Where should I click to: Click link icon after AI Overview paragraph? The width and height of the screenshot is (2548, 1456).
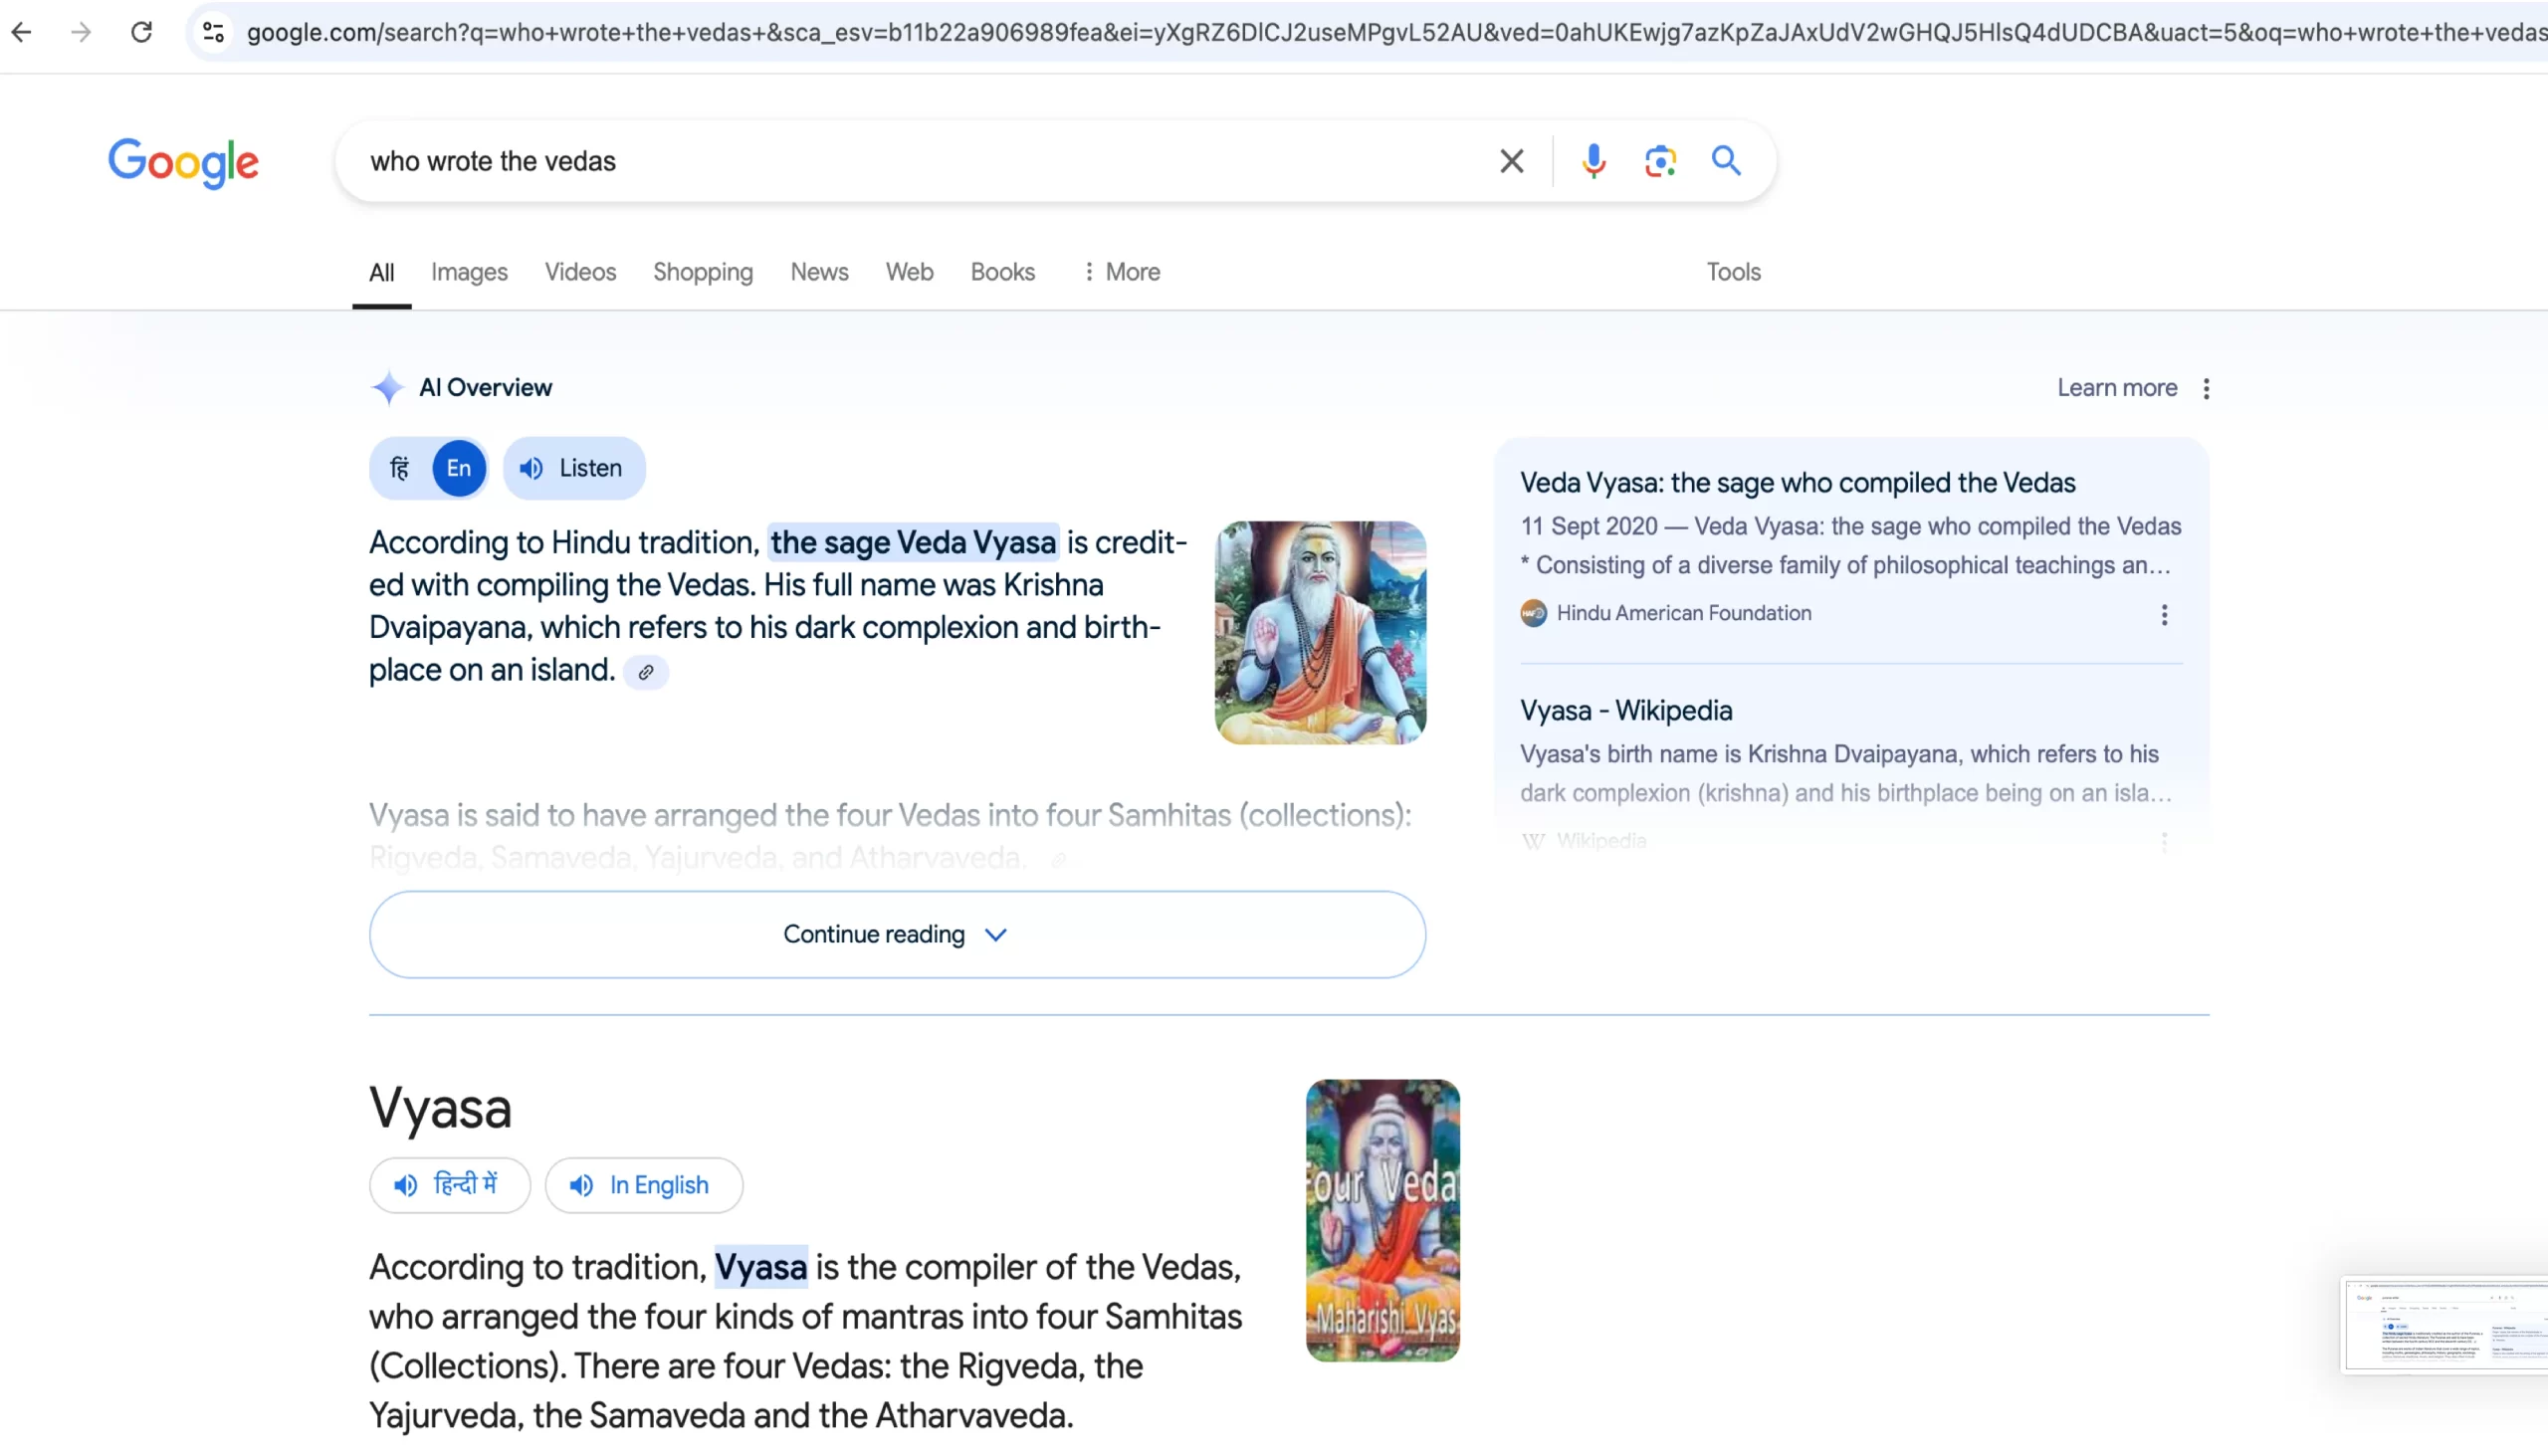click(x=646, y=672)
